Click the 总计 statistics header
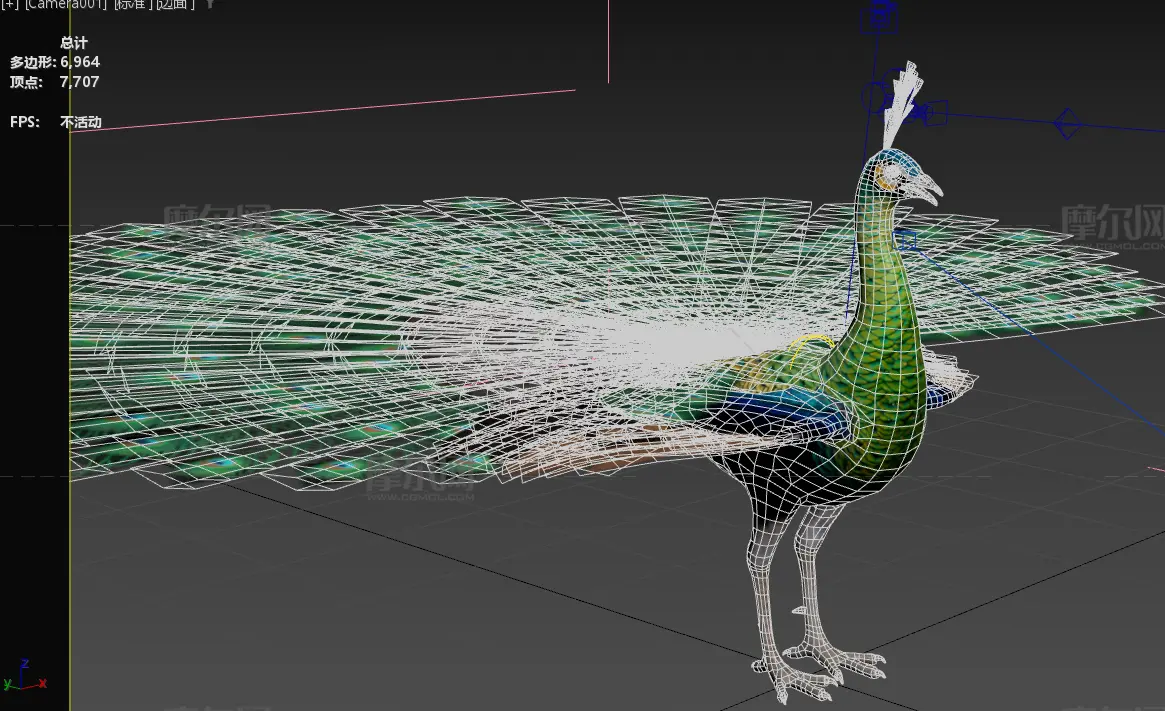 tap(74, 43)
